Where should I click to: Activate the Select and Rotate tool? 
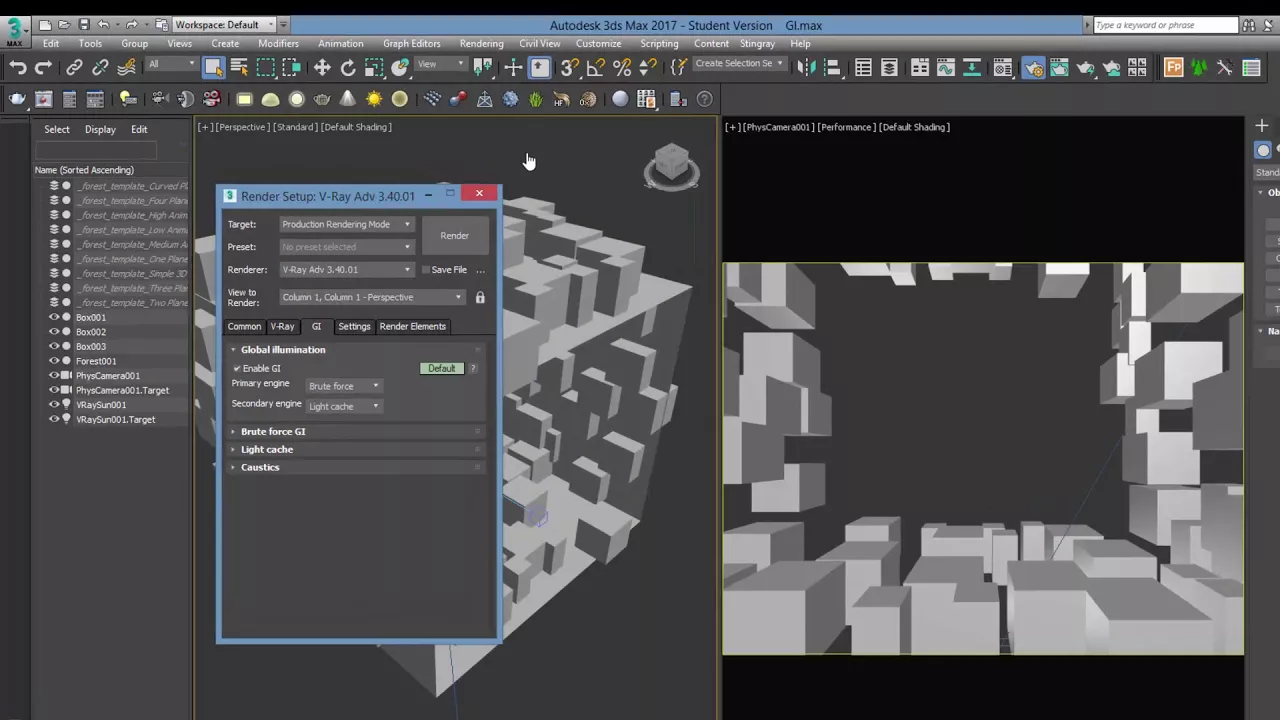pyautogui.click(x=348, y=68)
